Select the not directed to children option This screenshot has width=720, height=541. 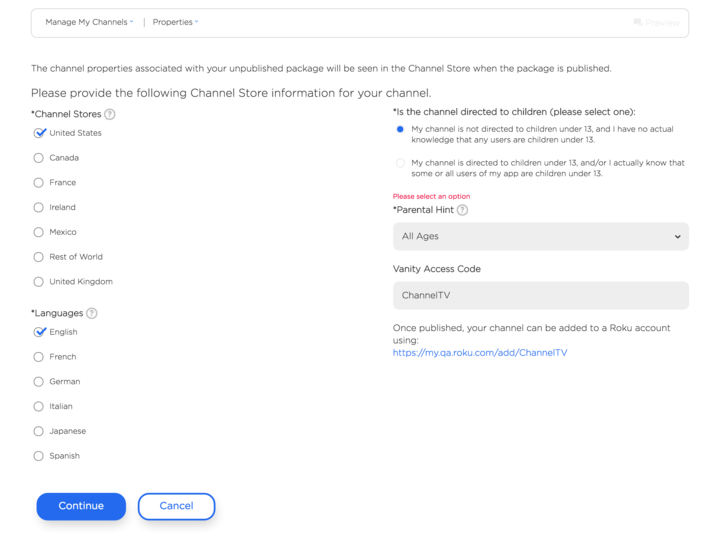[x=401, y=129]
